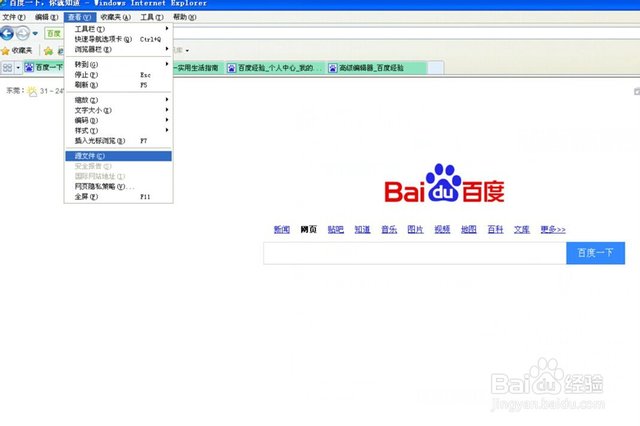Close the open 查看(V) menu
This screenshot has width=640, height=426.
[80, 17]
